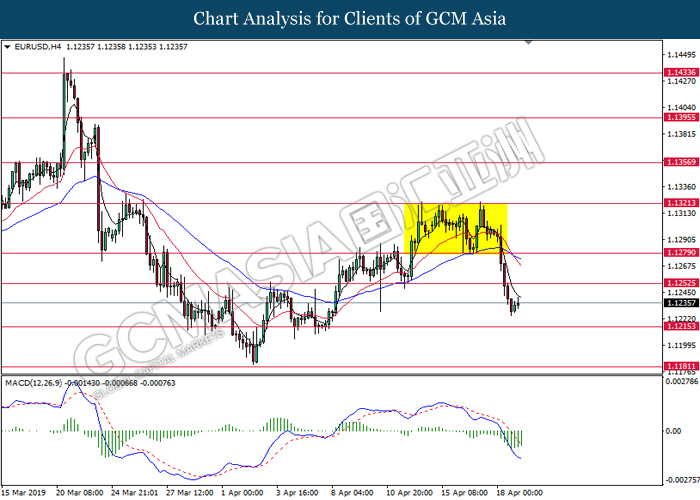700x500 pixels.
Task: Click the chart shift marker at top
Action: point(529,43)
